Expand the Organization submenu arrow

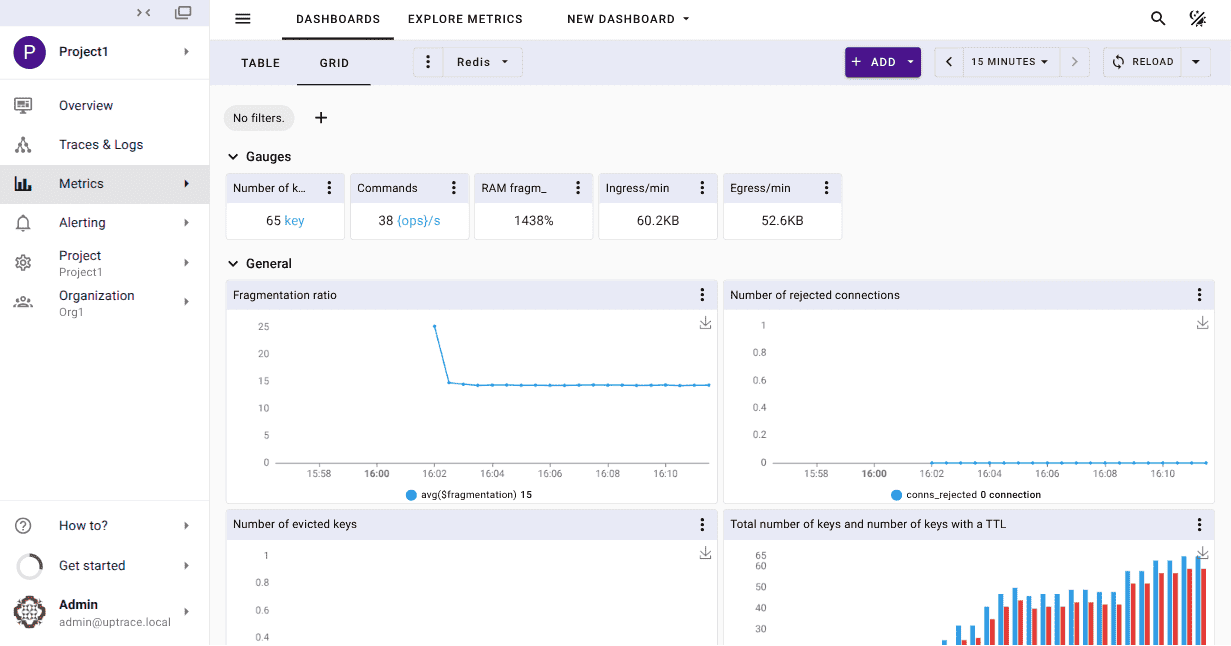(186, 302)
